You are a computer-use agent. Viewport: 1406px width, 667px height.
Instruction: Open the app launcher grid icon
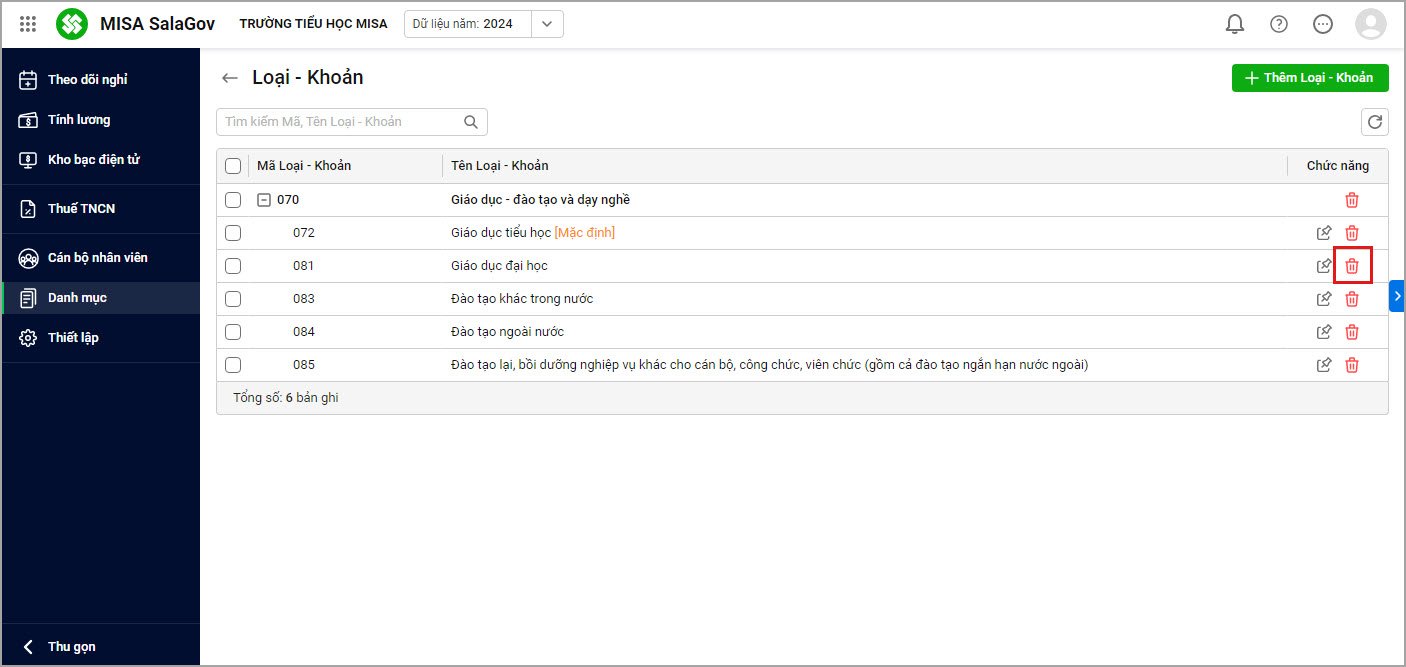[x=28, y=24]
